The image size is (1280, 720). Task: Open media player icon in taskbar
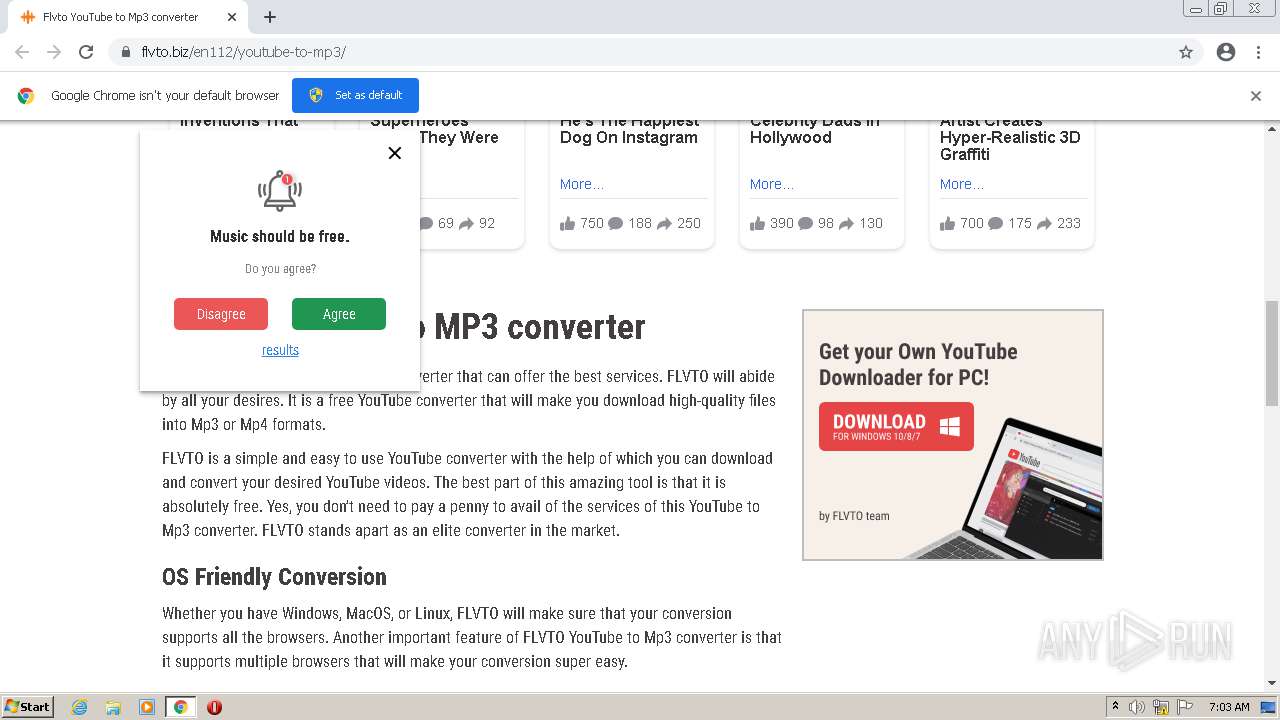pyautogui.click(x=147, y=707)
